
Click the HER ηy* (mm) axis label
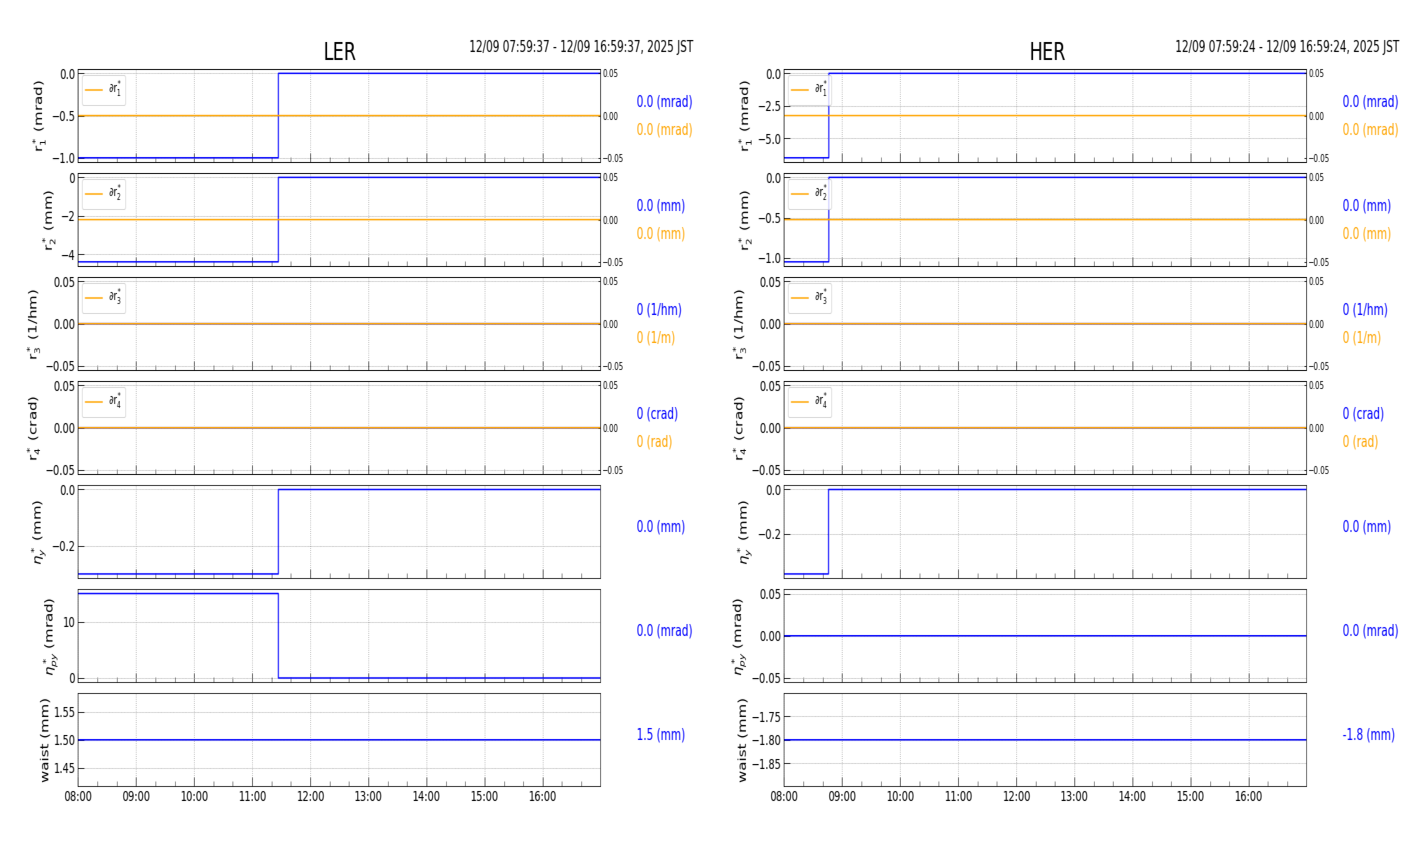click(744, 532)
